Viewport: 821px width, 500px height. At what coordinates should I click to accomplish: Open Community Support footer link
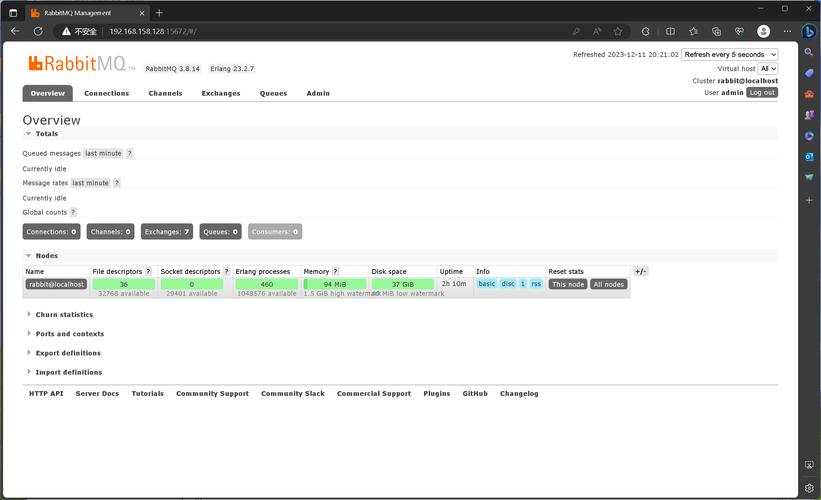213,394
